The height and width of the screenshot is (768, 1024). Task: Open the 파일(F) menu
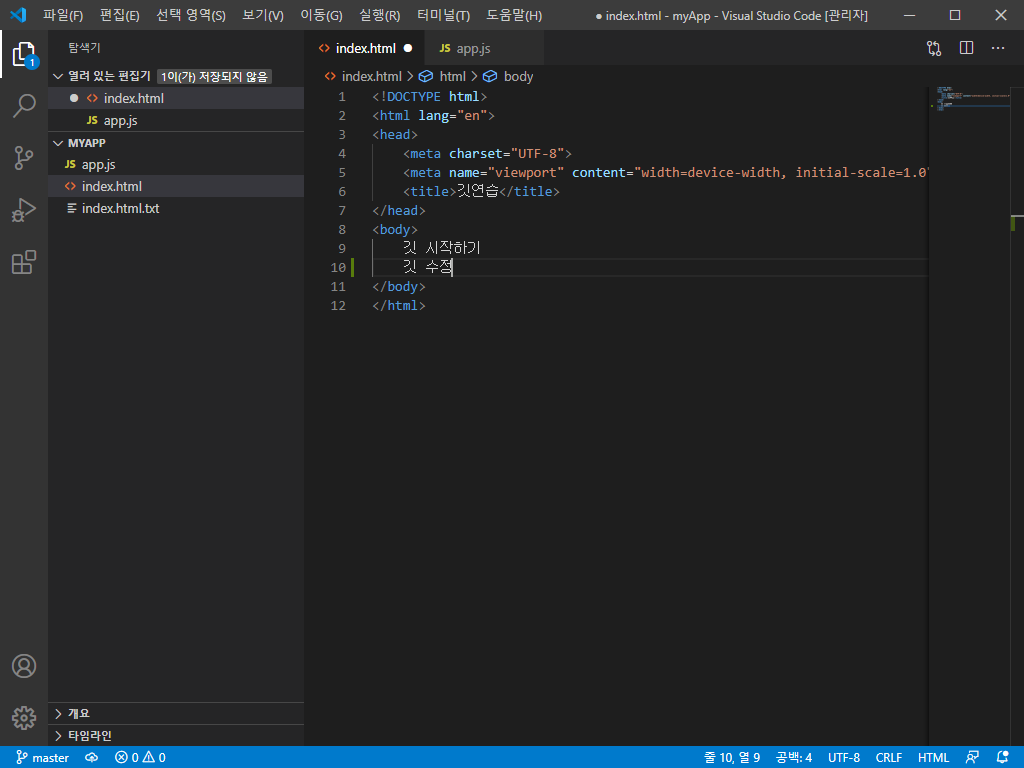pos(63,15)
